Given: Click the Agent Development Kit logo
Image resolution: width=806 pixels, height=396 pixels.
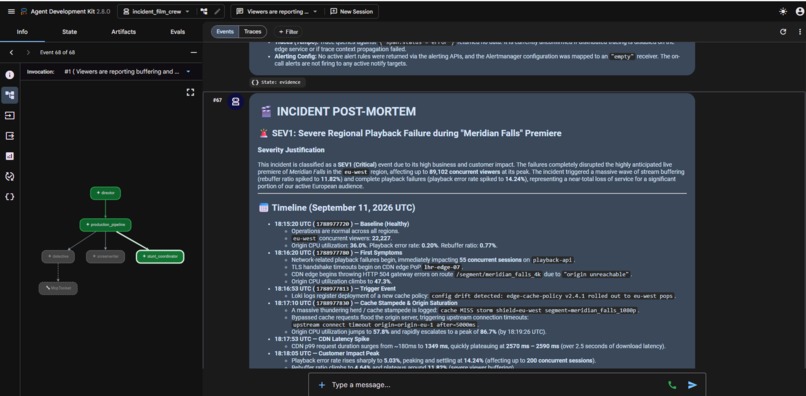Looking at the screenshot, I should tap(24, 11).
